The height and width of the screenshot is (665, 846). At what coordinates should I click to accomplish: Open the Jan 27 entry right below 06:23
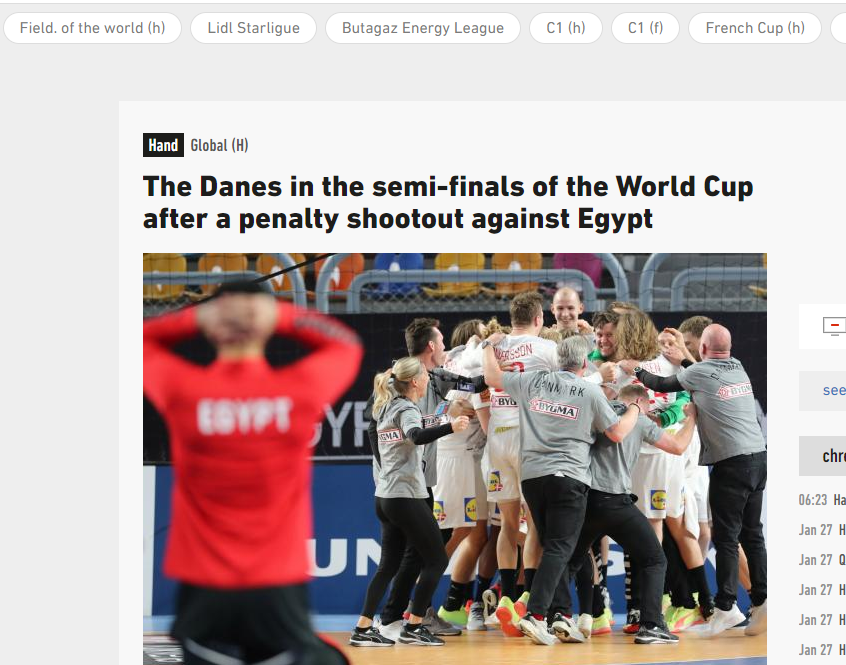(822, 530)
